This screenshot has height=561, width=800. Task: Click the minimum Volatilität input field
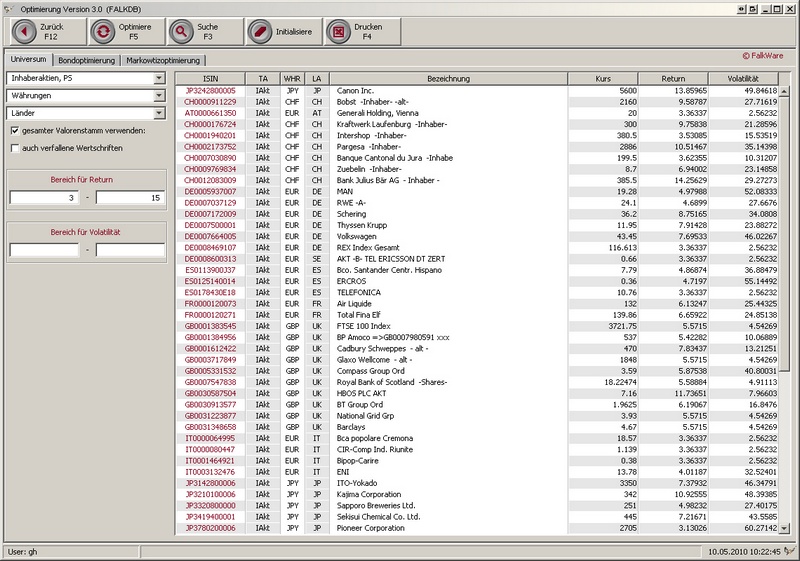[x=44, y=250]
